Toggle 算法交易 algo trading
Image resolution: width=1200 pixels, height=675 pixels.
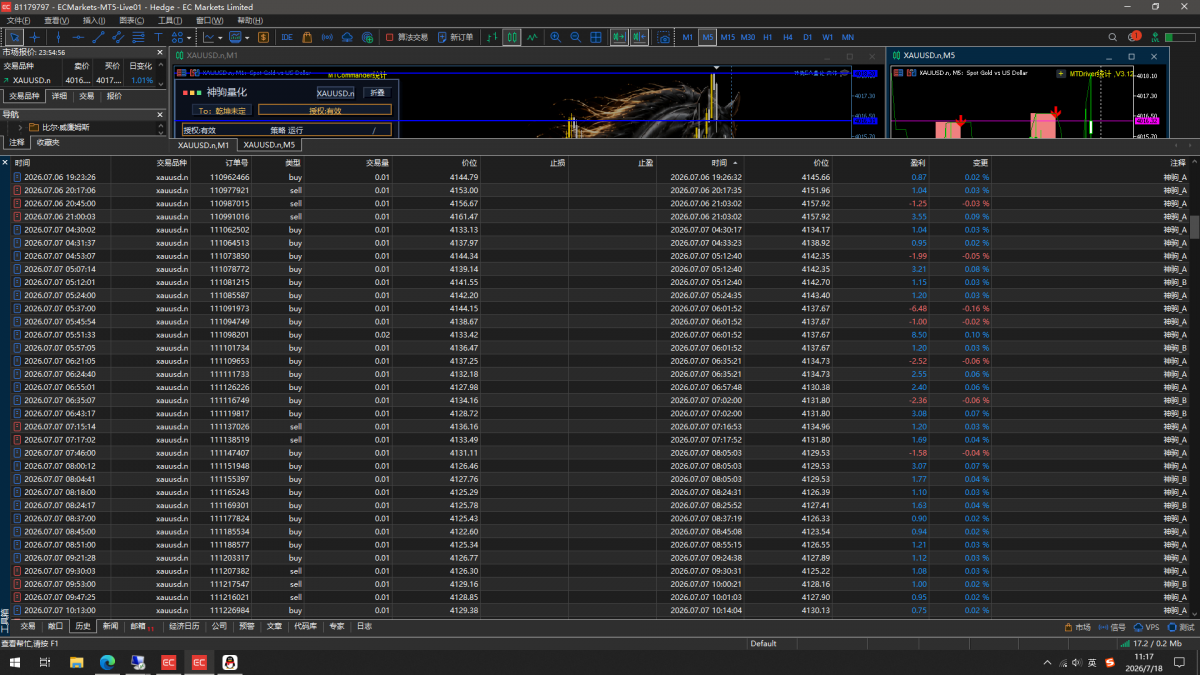[406, 37]
